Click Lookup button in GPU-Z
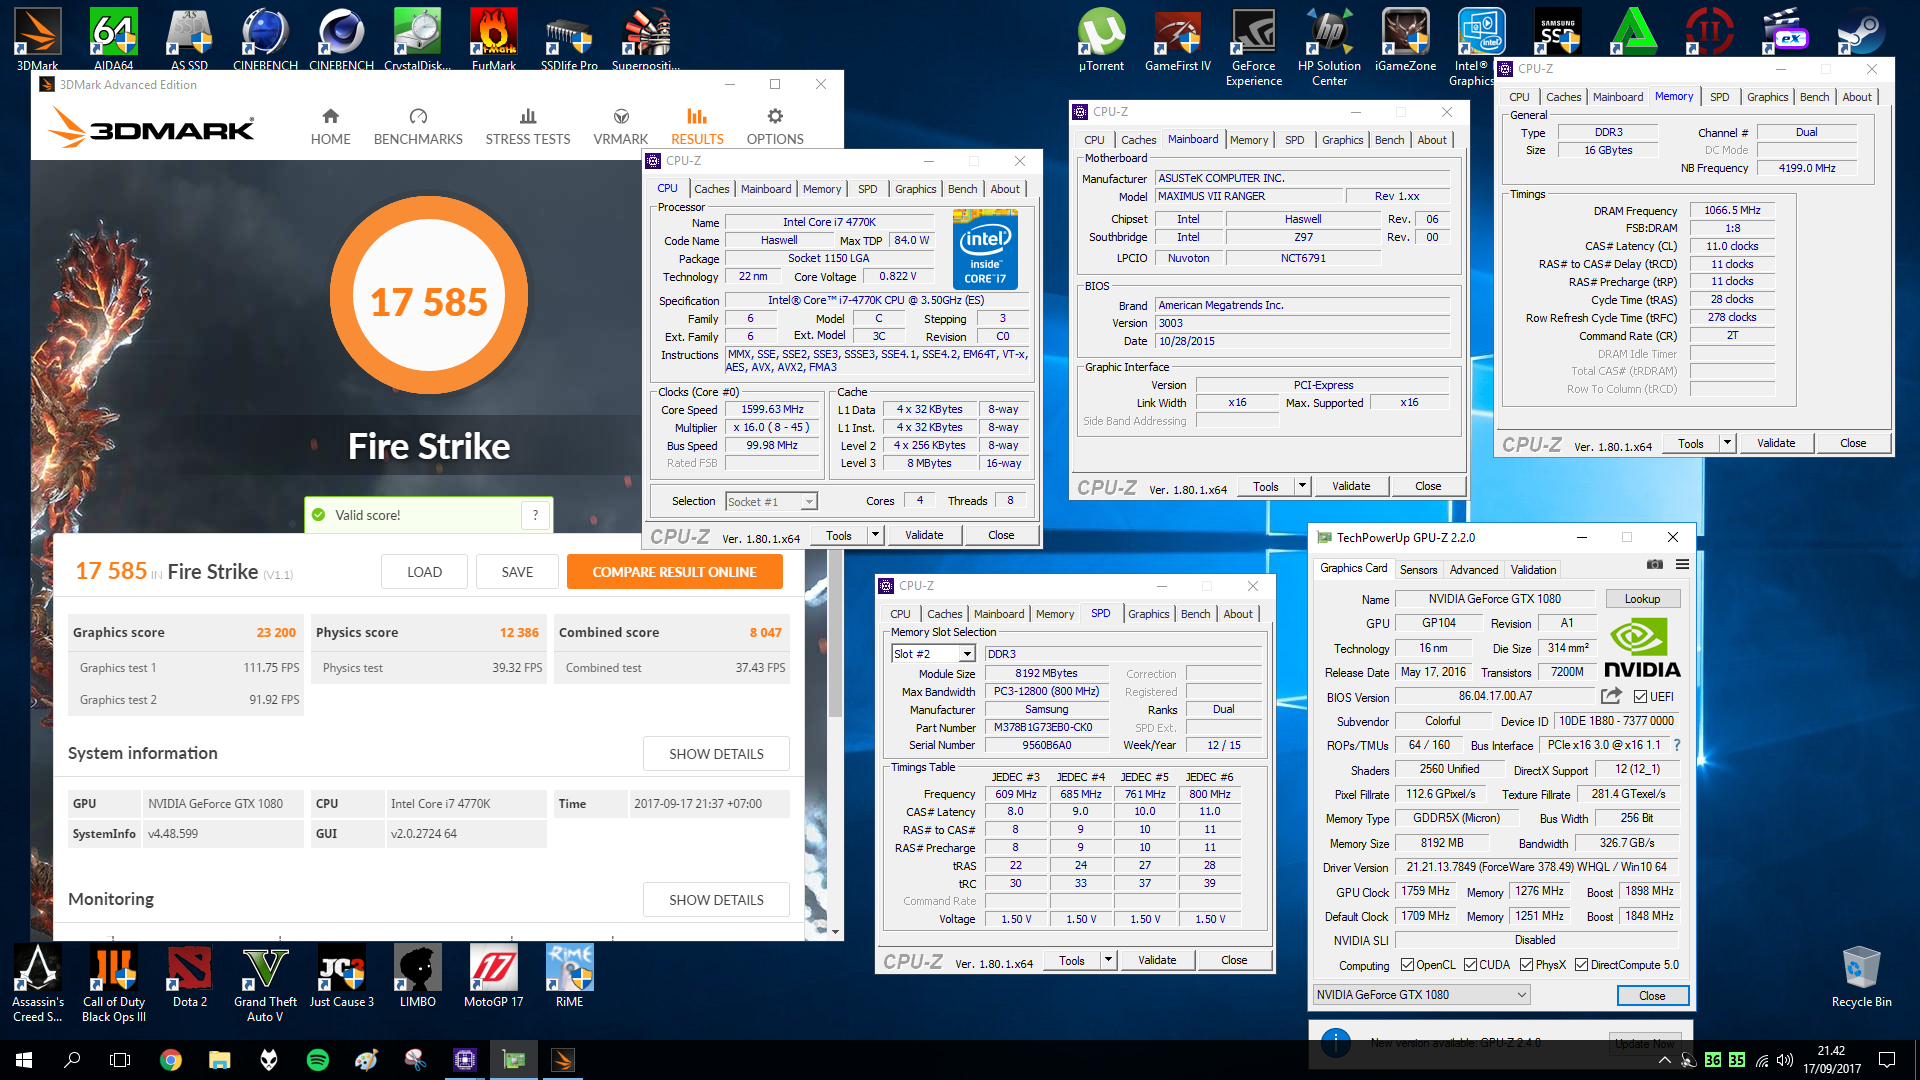This screenshot has width=1920, height=1080. (1642, 599)
